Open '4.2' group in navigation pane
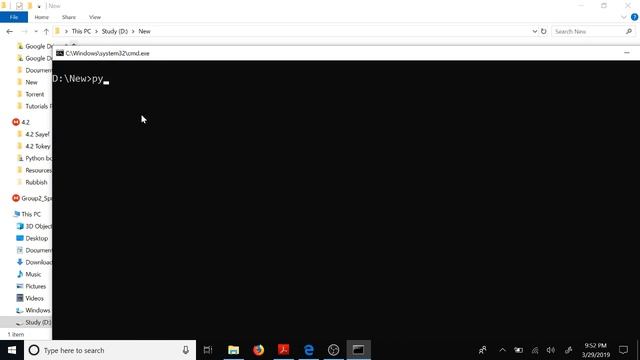Image resolution: width=640 pixels, height=360 pixels. pyautogui.click(x=21, y=122)
